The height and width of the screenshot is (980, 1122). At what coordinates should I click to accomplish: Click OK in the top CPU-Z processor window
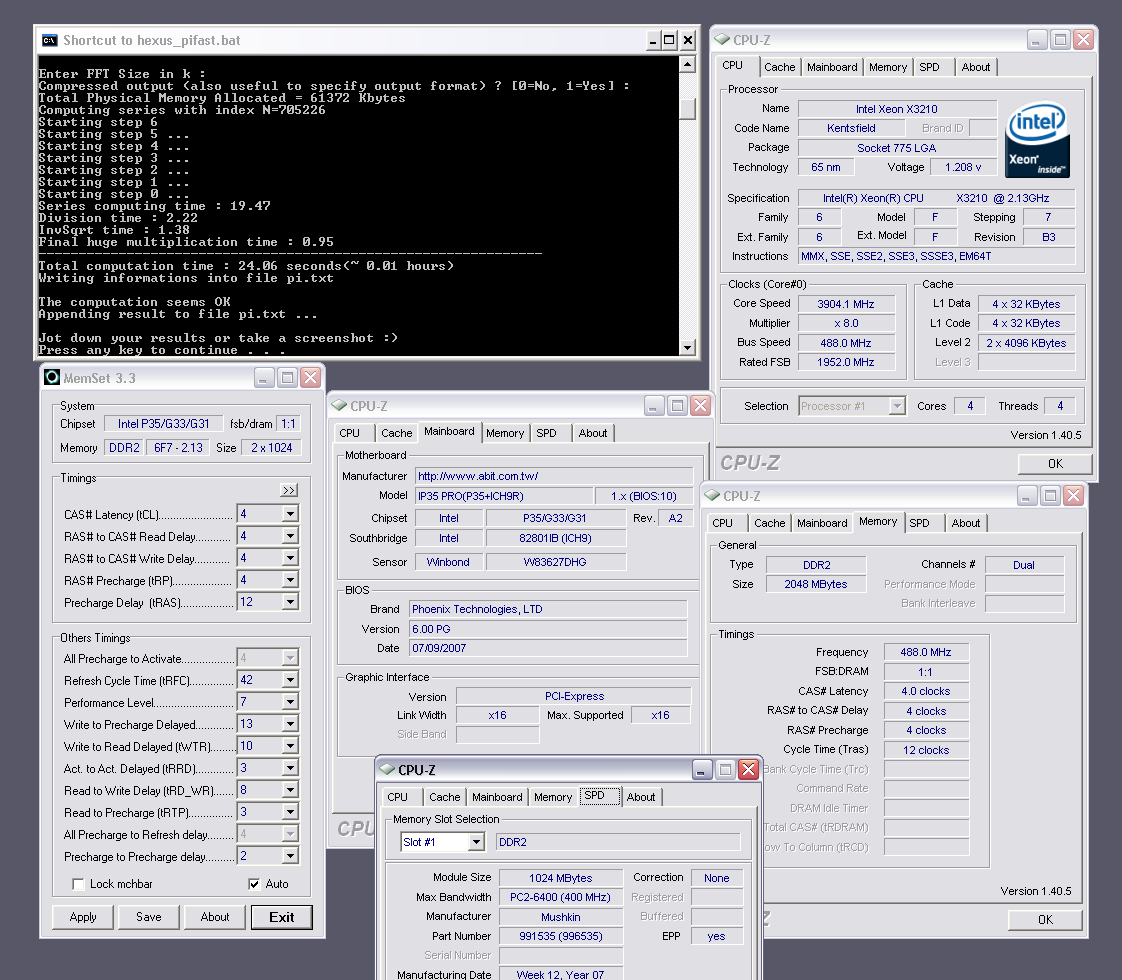point(1055,464)
